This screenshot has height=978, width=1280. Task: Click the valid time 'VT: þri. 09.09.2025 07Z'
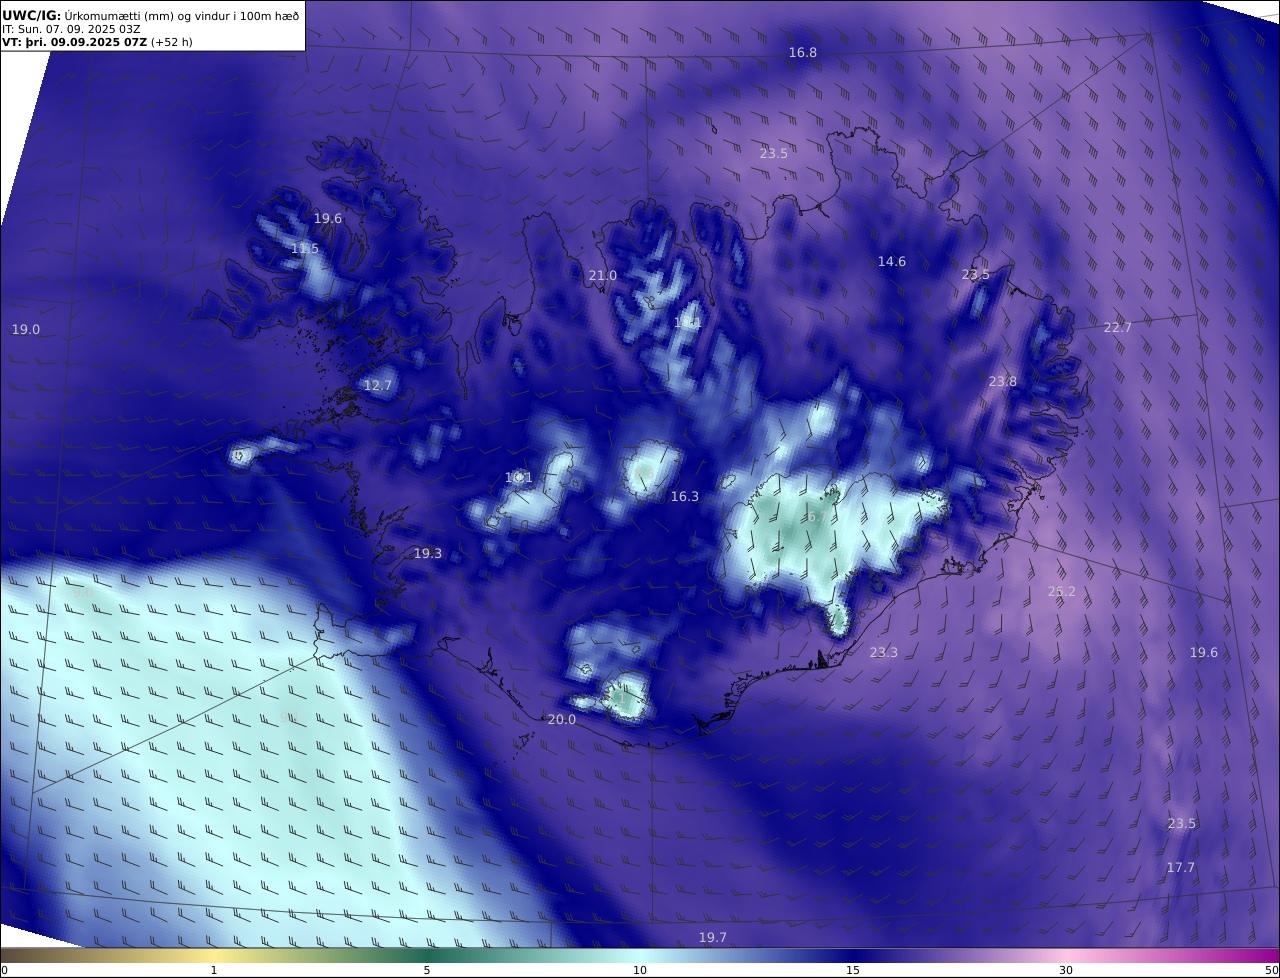pos(75,42)
